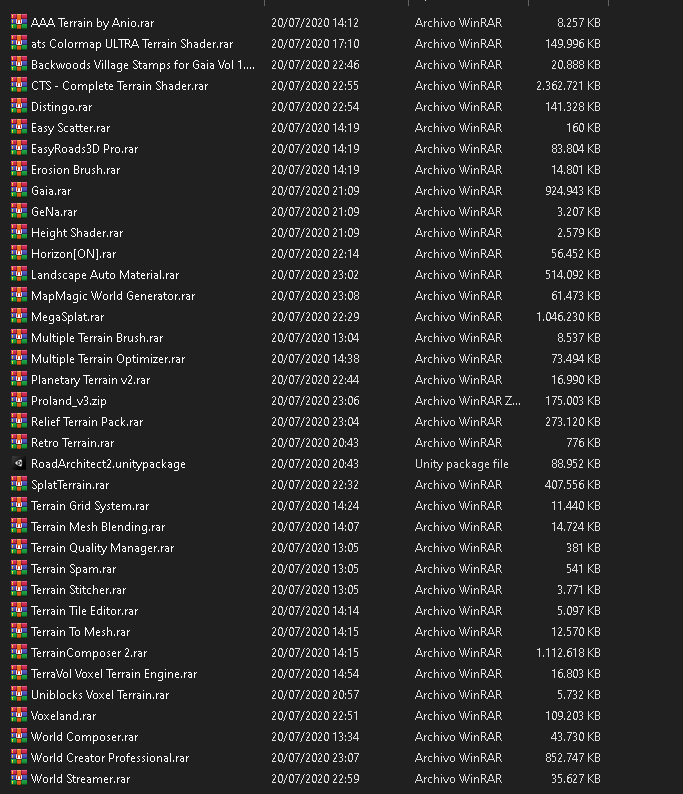Click the icon beside Terrain Stitcher.rar
The height and width of the screenshot is (794, 683).
pyautogui.click(x=19, y=589)
